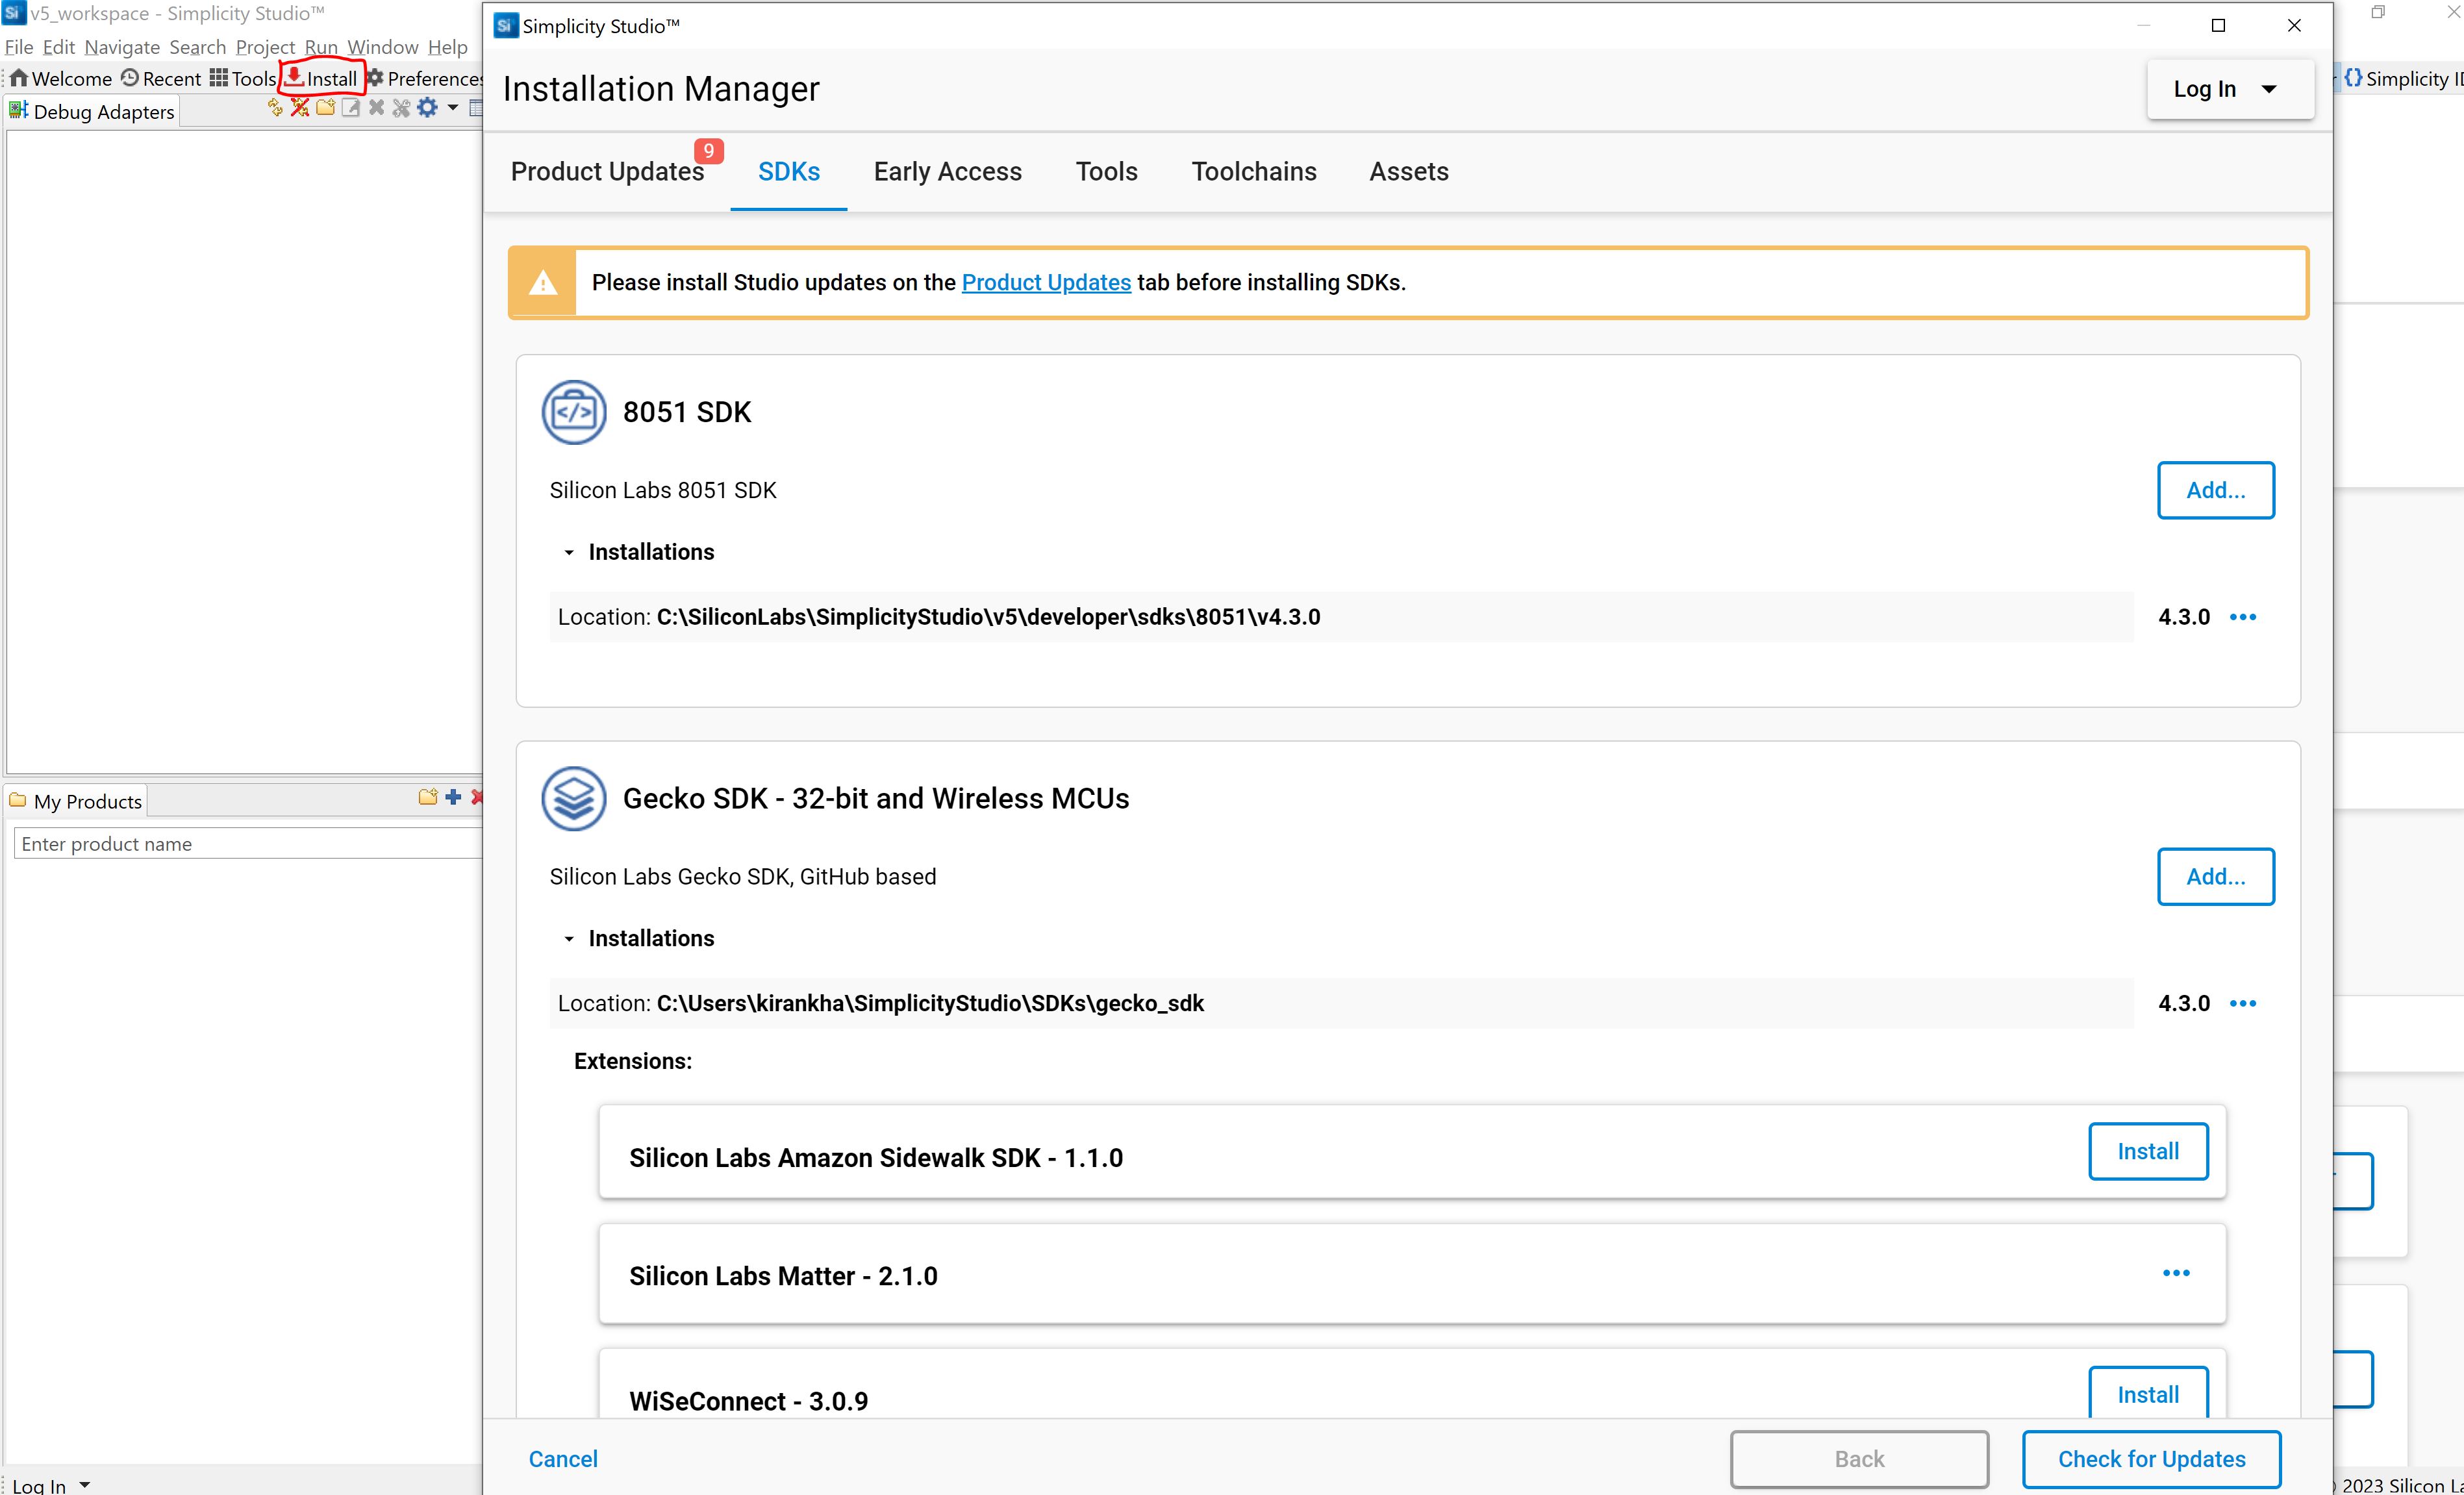Click the warning triangle icon in banner
Image resolution: width=2464 pixels, height=1495 pixels.
[543, 283]
